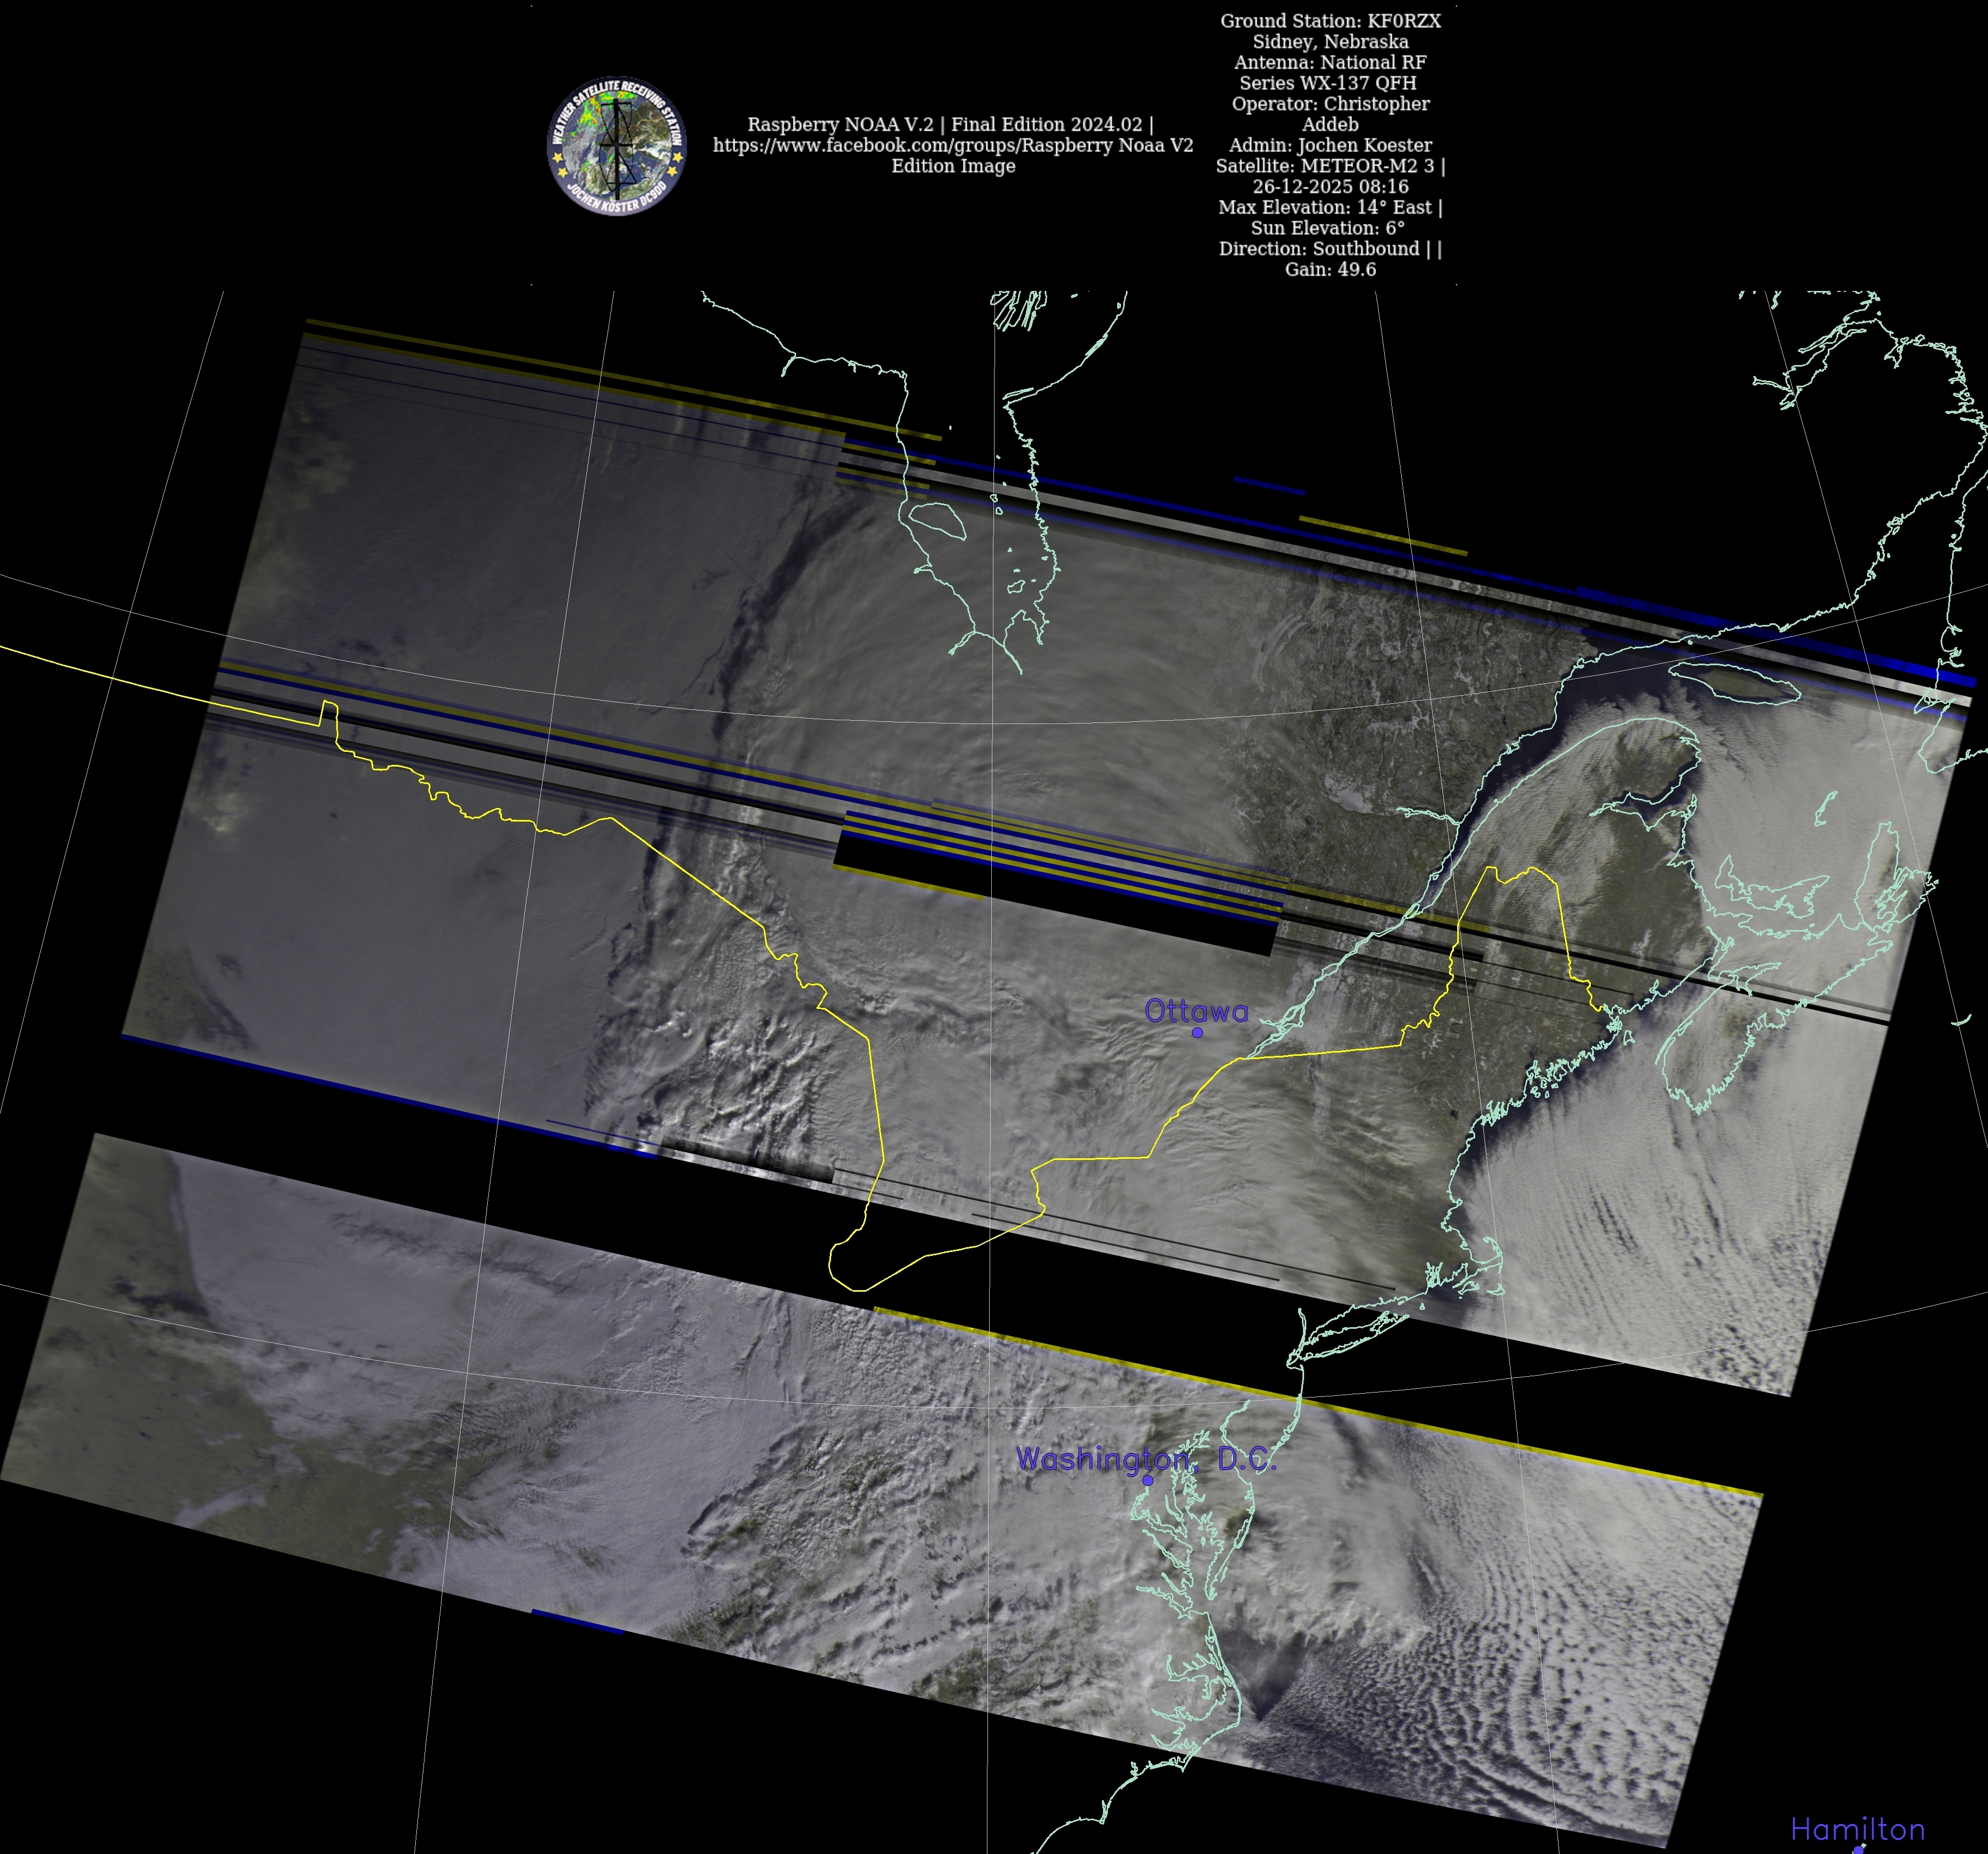
Task: Click the '26-12-2025 08:16' timestamp
Action: (x=1330, y=186)
